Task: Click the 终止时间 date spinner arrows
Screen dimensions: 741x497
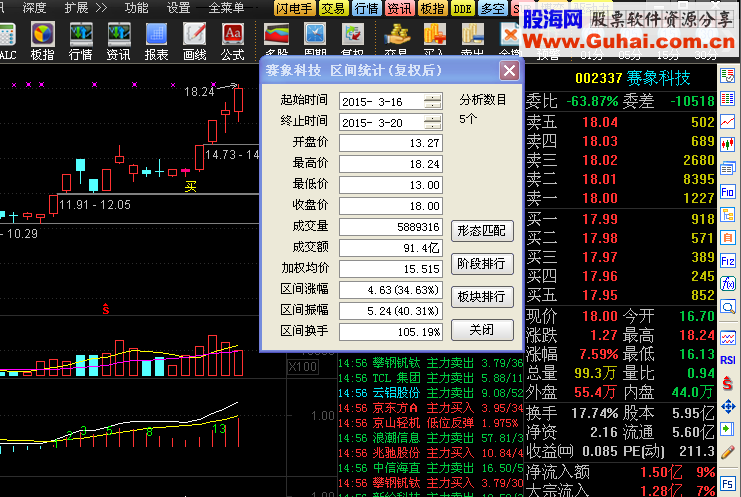Action: point(432,122)
